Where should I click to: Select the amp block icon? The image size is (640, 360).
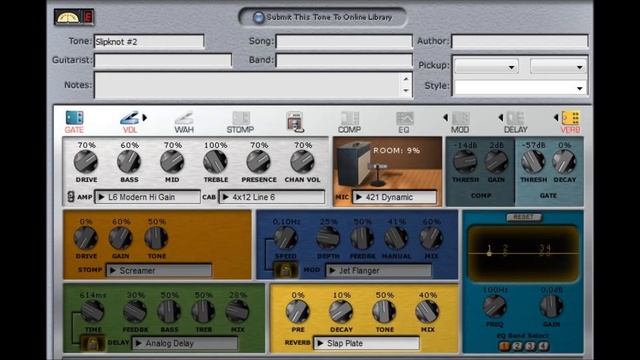tap(294, 121)
